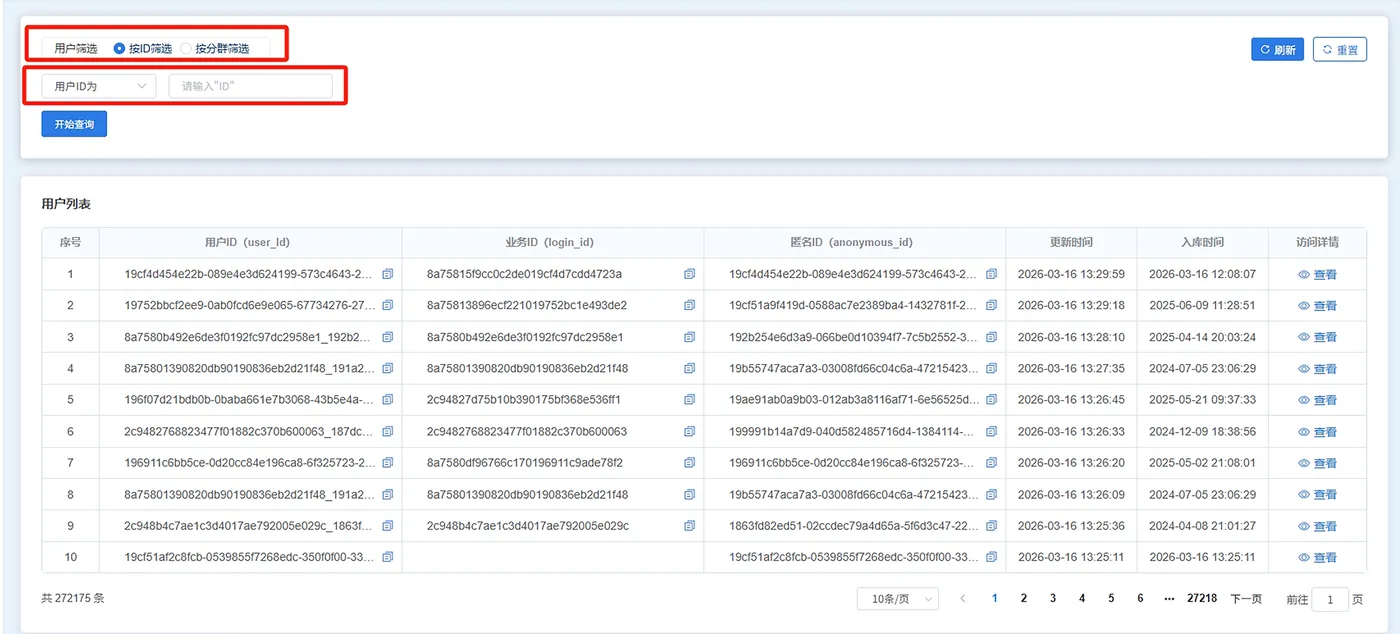Open 查看 link in row 8

[x=1317, y=495]
